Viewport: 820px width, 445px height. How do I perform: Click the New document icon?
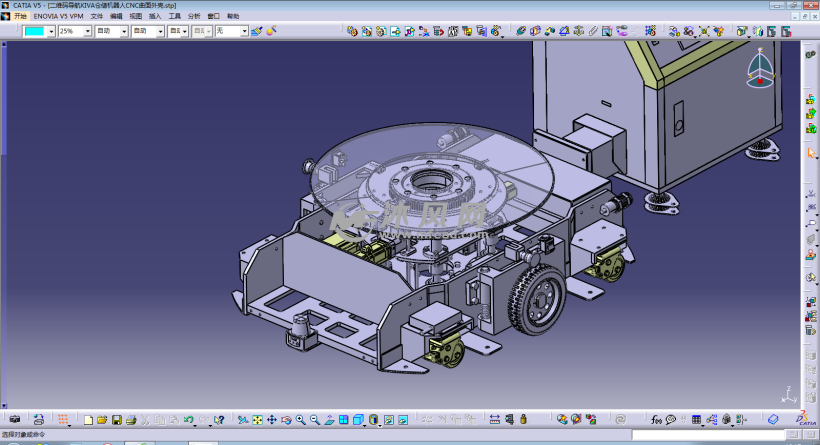[x=88, y=419]
